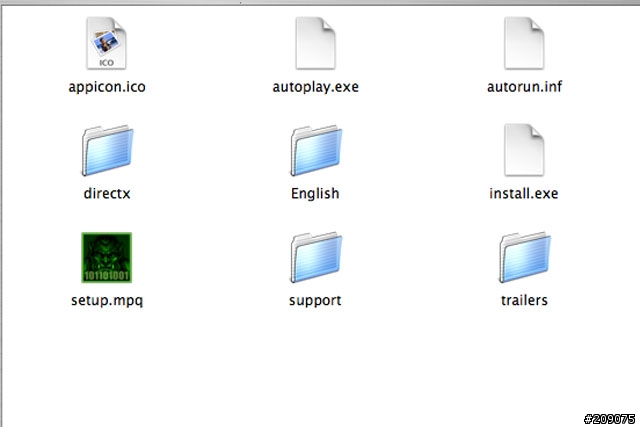The height and width of the screenshot is (427, 640).
Task: Select the green setup.mpq icon
Action: coord(107,258)
